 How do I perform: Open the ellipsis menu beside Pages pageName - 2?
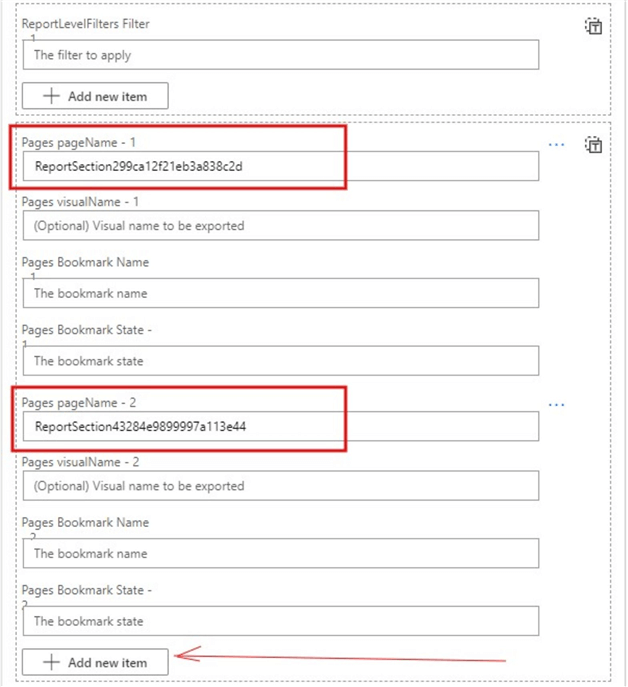tap(557, 405)
